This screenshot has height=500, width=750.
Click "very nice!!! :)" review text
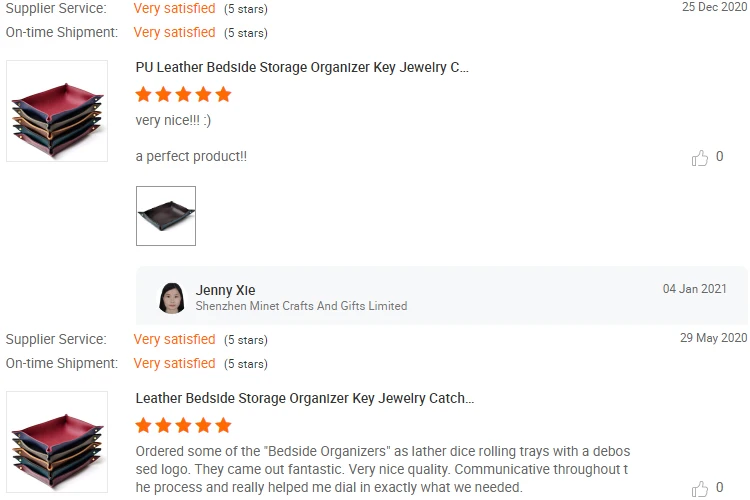173,120
